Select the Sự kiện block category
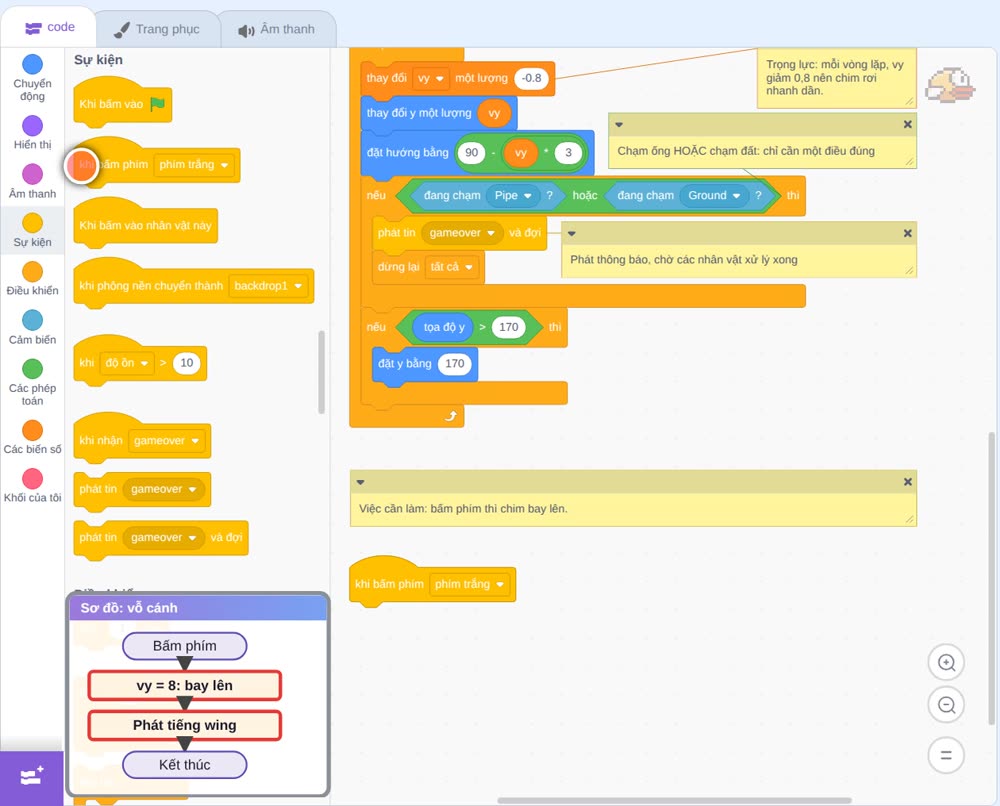1000x806 pixels. (32, 230)
